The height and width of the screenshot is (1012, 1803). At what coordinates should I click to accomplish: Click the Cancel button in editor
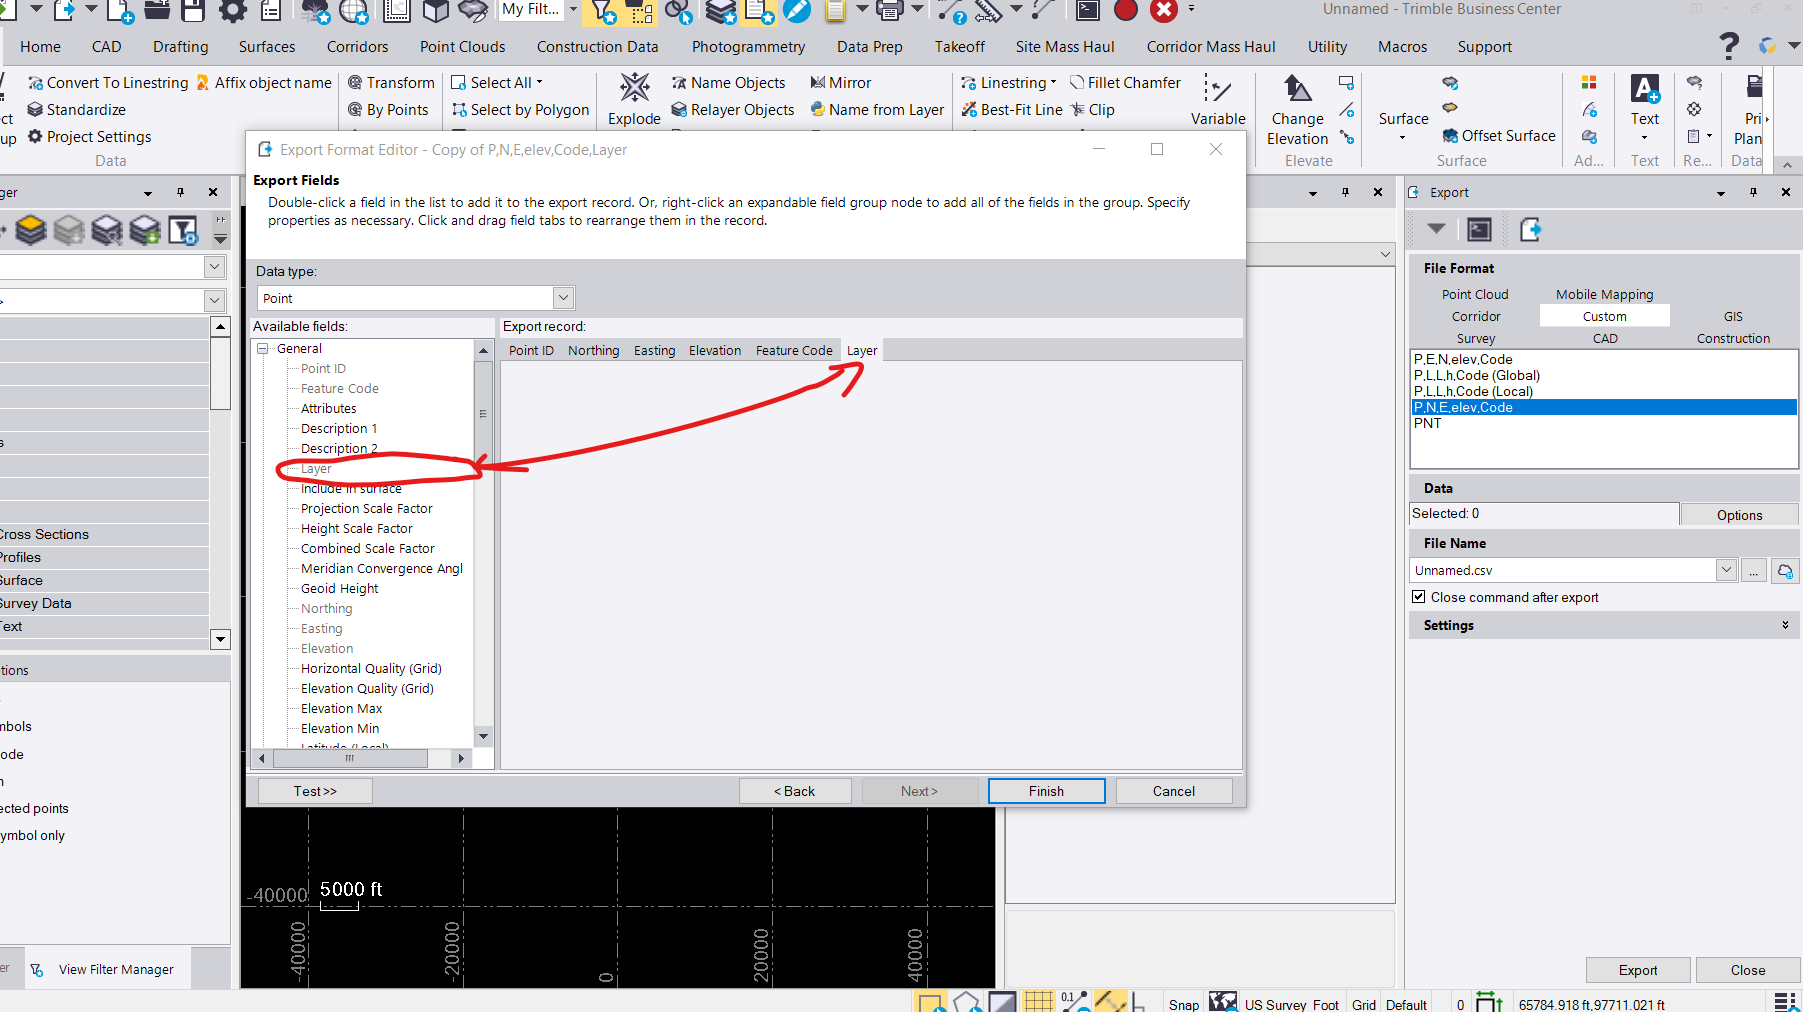1173,791
